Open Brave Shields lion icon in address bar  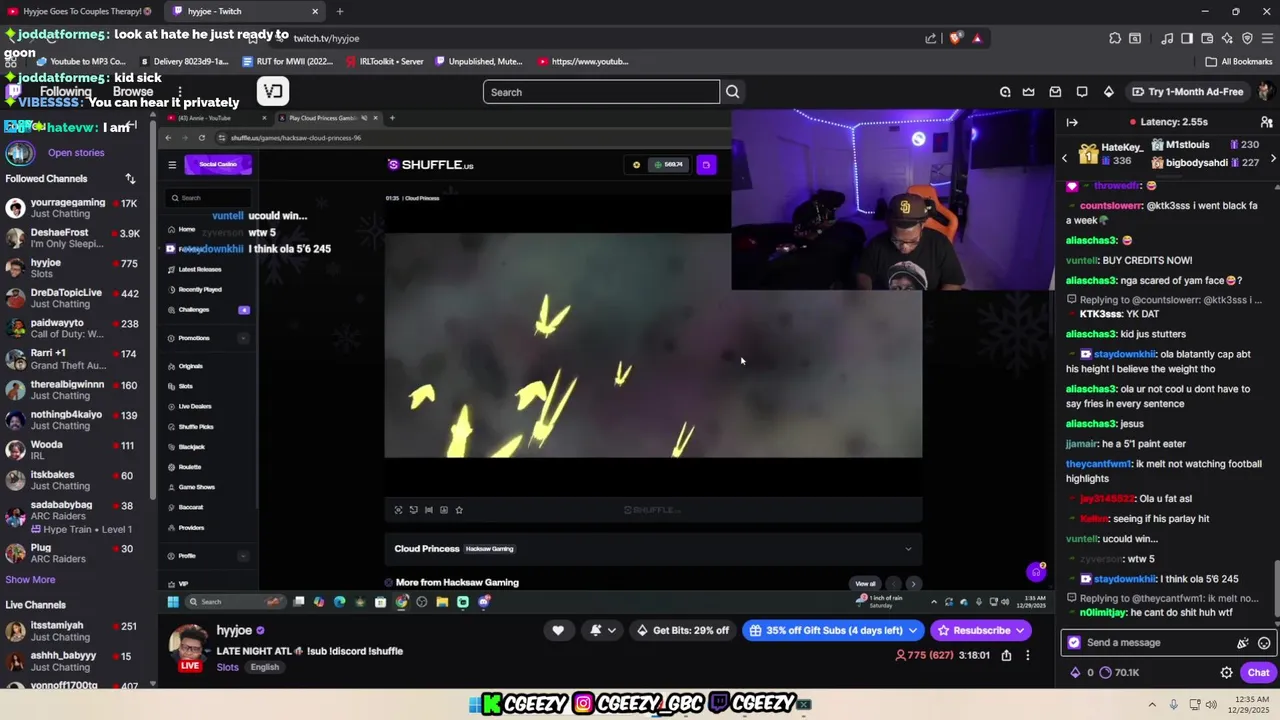tap(956, 38)
